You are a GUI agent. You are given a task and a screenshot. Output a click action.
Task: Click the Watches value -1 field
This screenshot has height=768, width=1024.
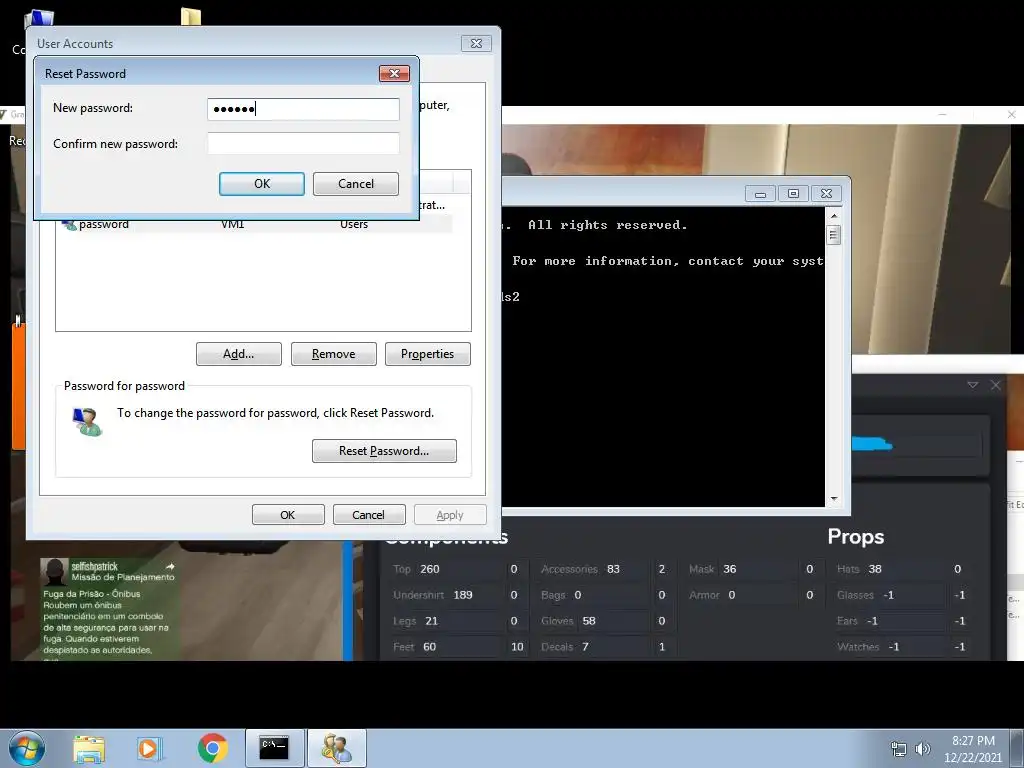click(x=916, y=647)
